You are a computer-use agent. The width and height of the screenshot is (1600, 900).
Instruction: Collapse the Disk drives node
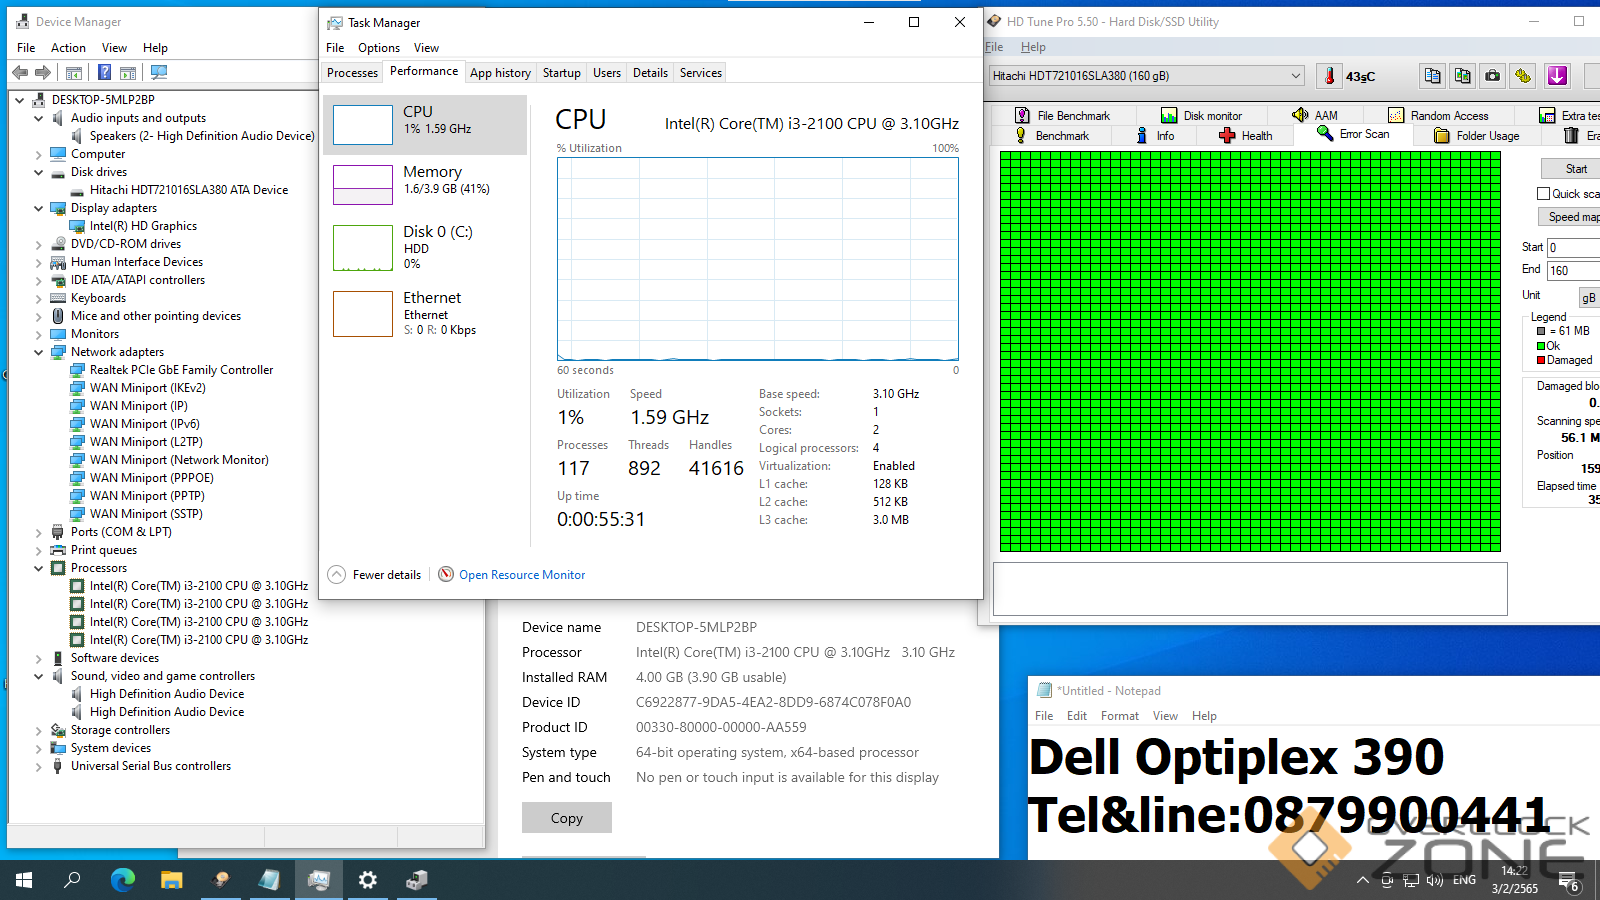coord(38,172)
